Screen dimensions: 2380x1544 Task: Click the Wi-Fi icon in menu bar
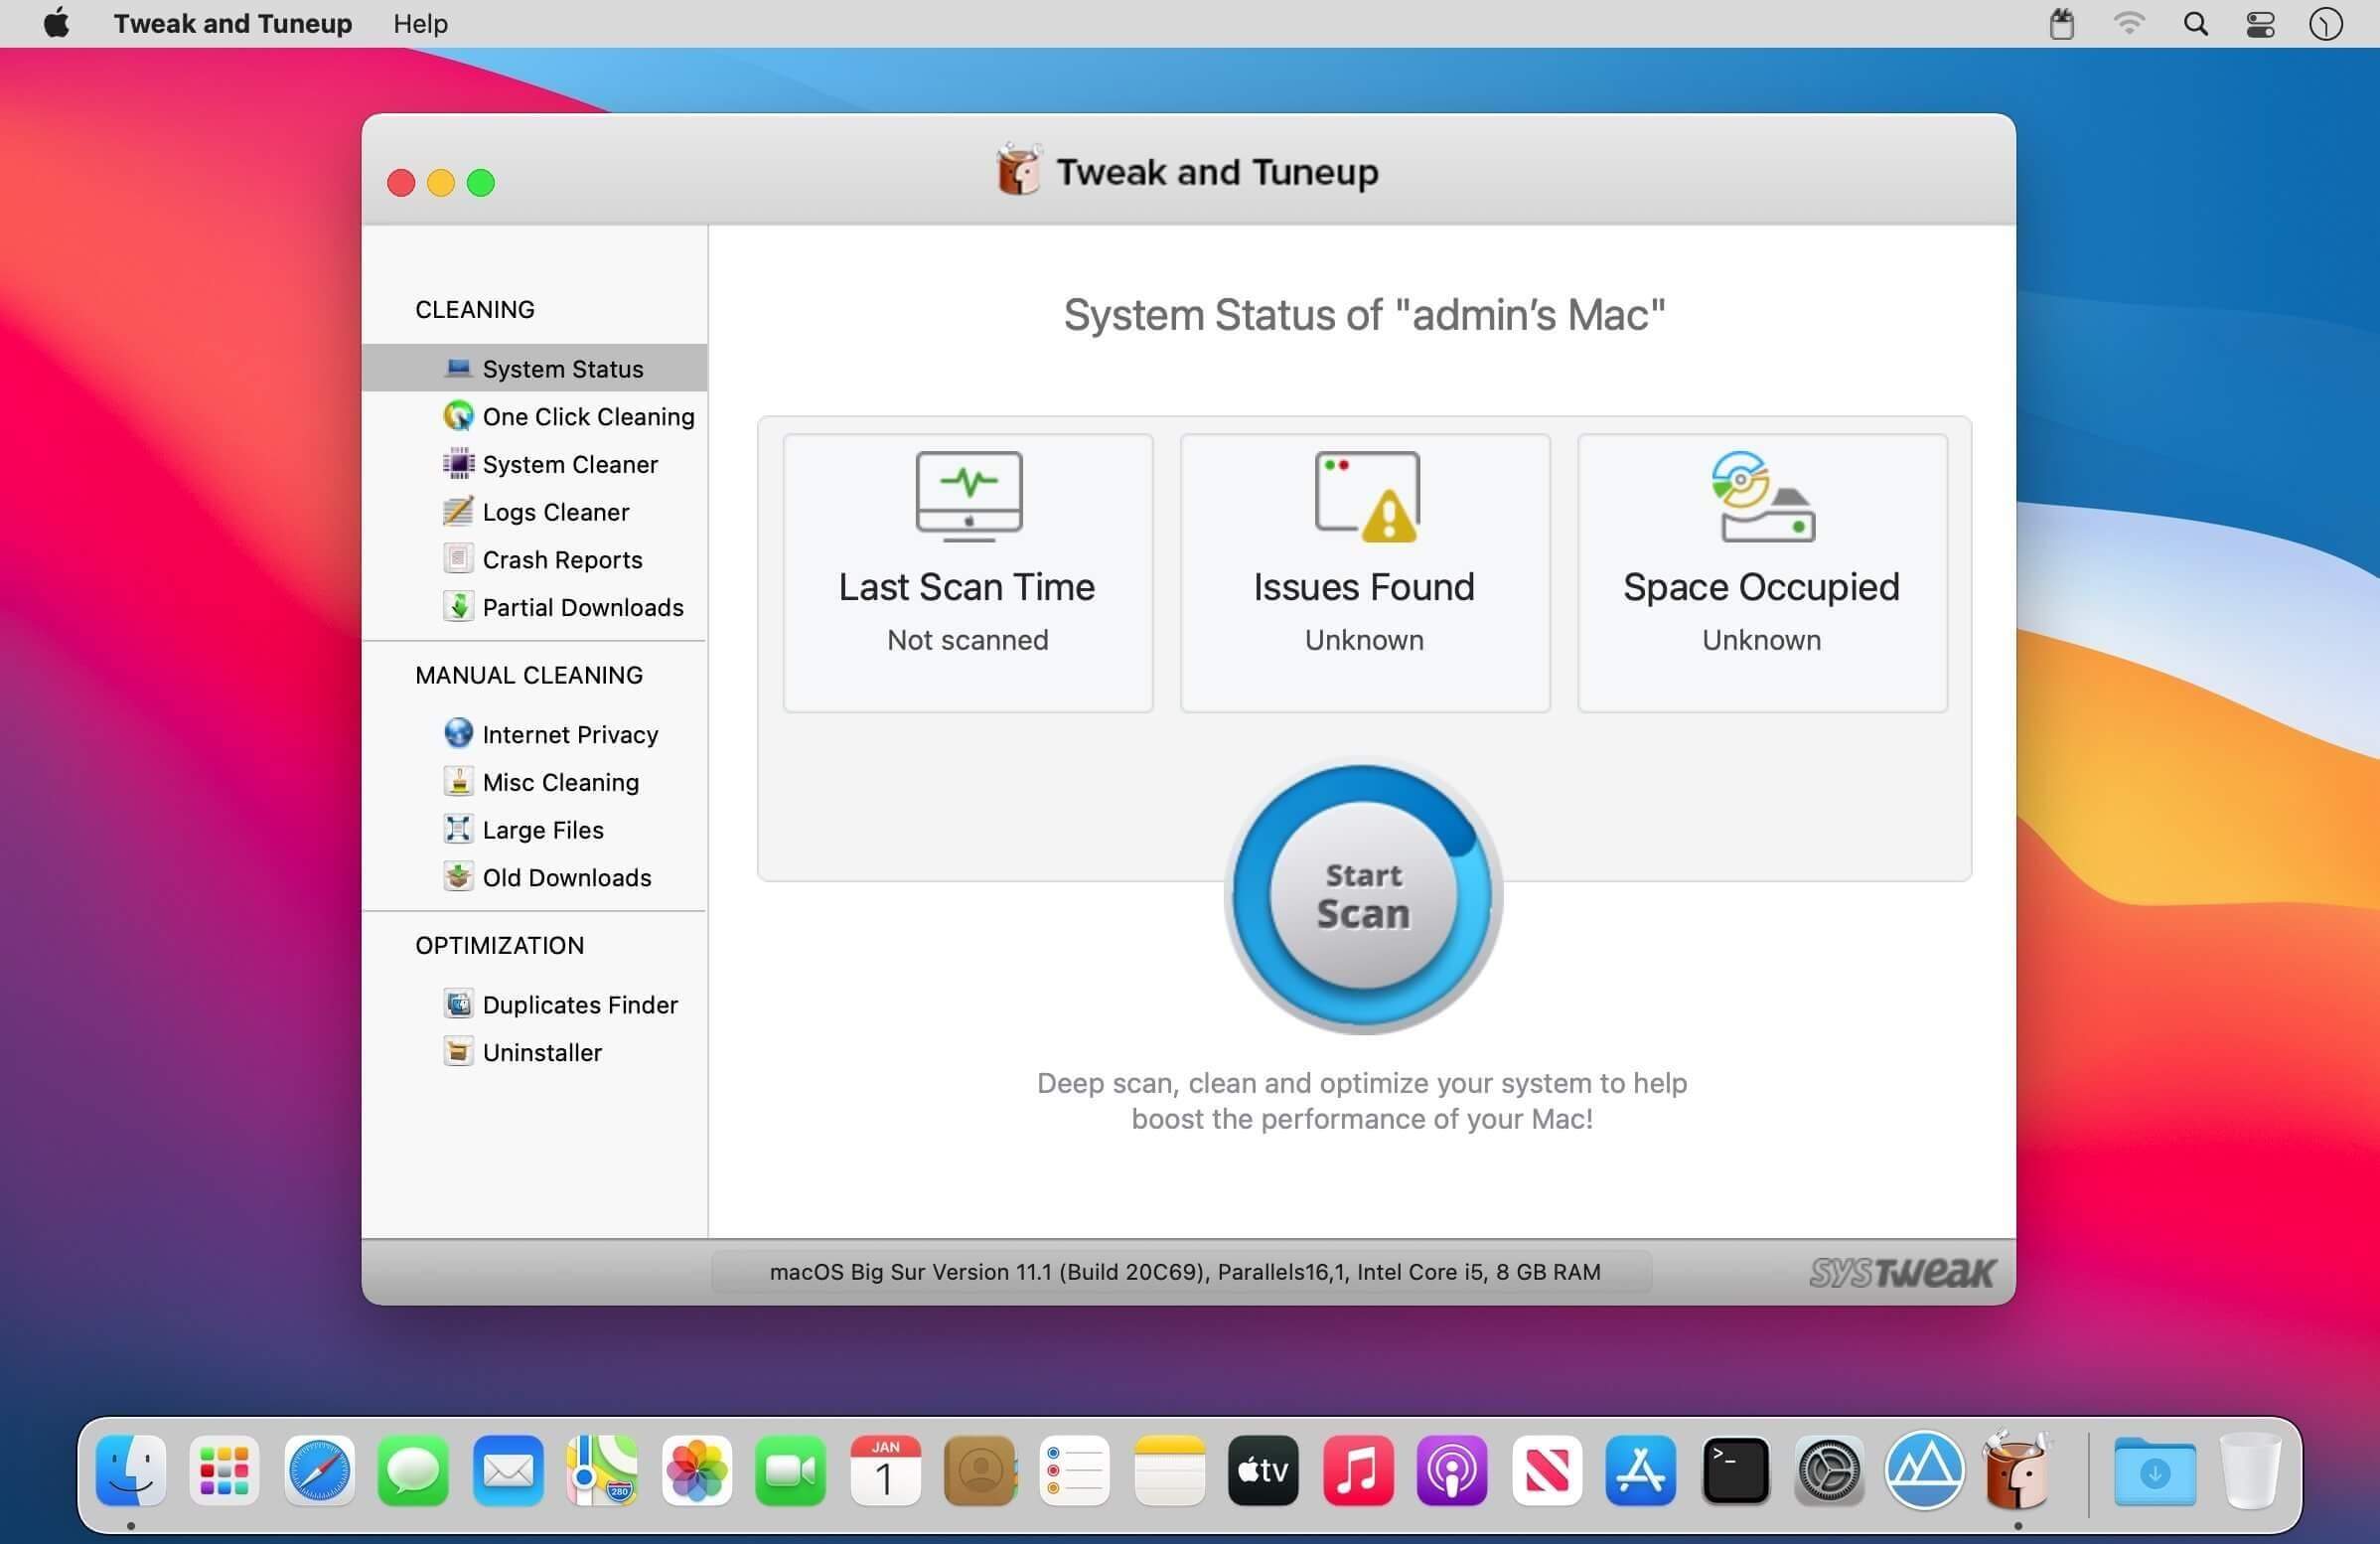tap(2129, 23)
